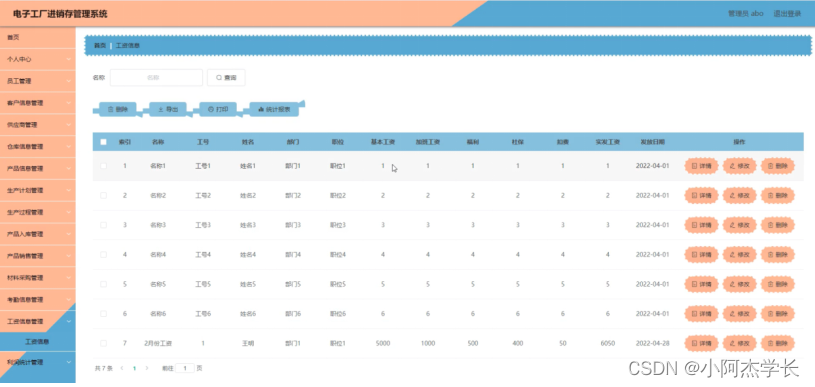The width and height of the screenshot is (815, 387).
Task: Click the 实发工资 value 6050
Action: (x=607, y=343)
